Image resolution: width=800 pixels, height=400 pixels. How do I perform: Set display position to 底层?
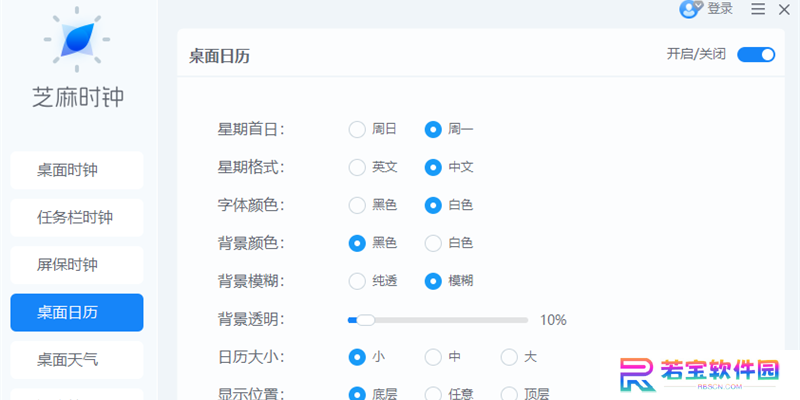(x=357, y=394)
